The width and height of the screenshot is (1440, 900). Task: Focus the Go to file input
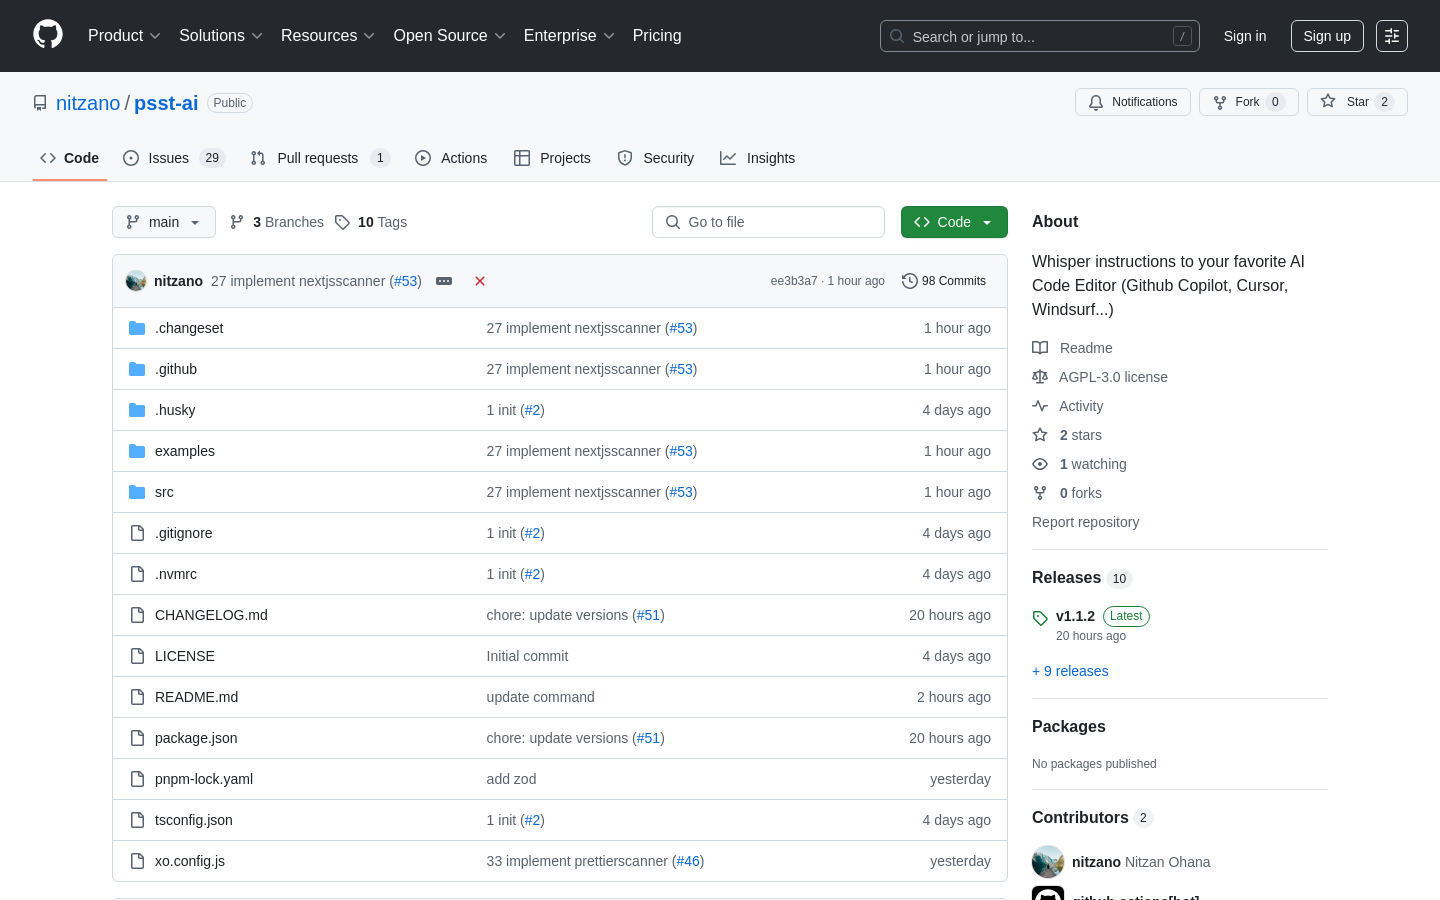[768, 222]
